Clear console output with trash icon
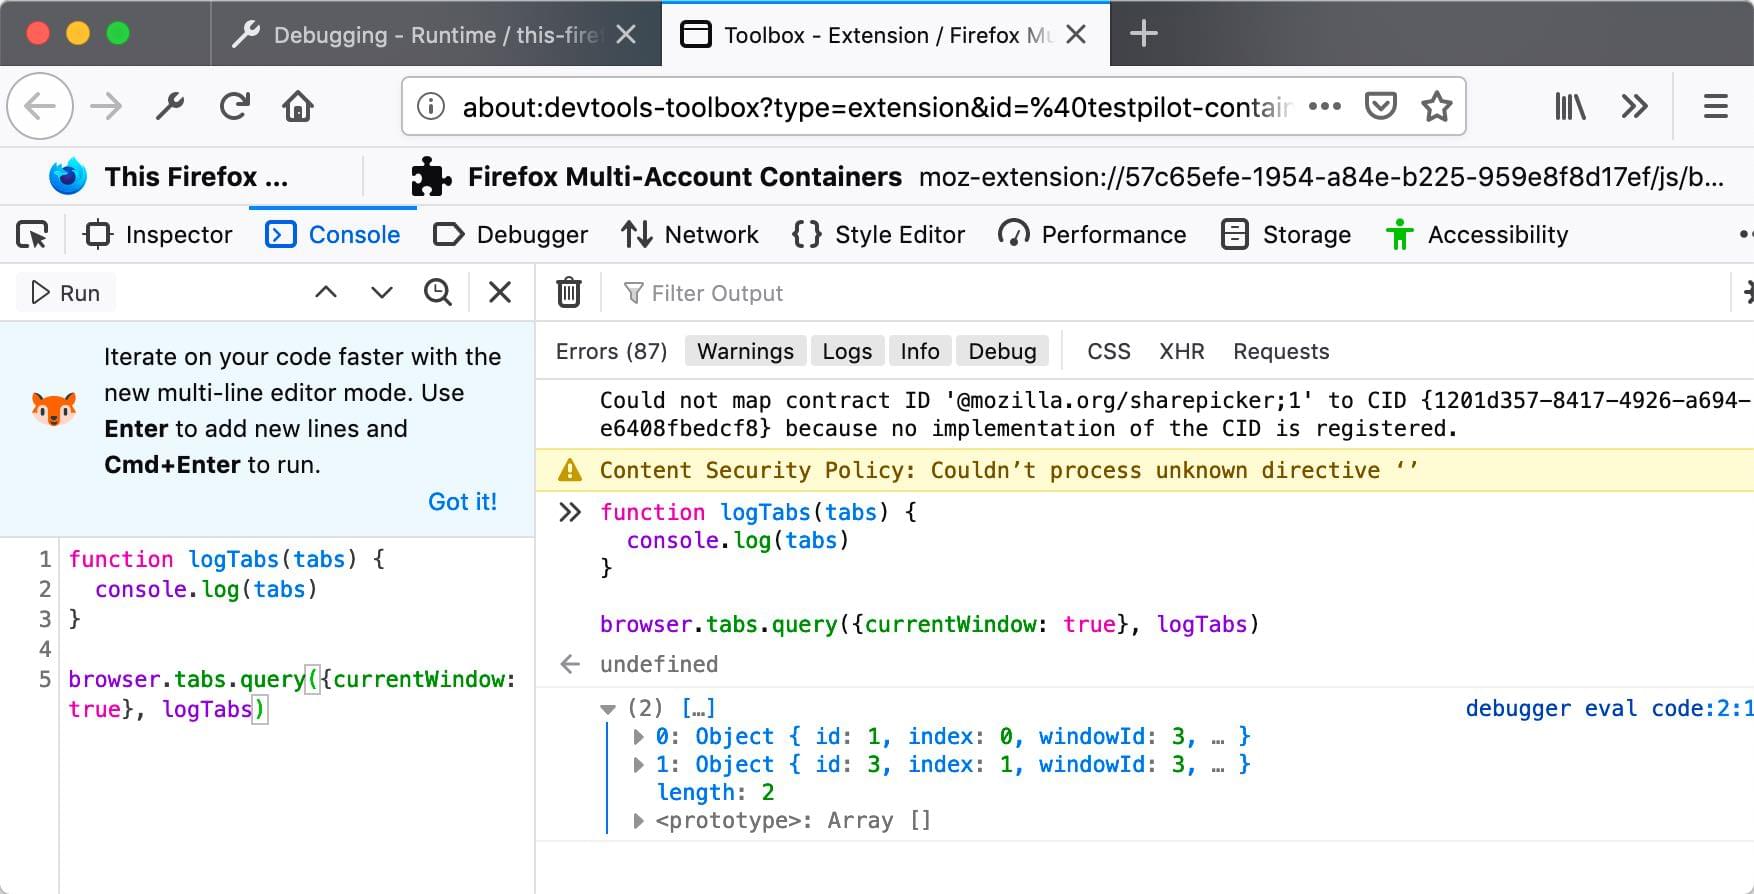Screen dimensions: 1754x894 (568, 293)
